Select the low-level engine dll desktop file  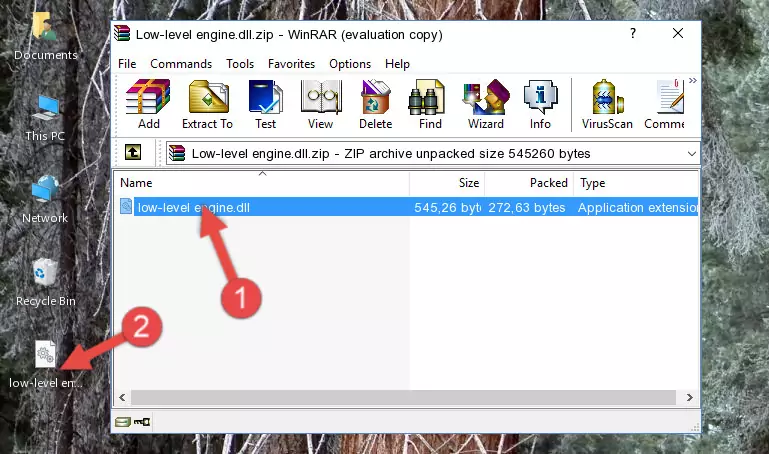(46, 365)
